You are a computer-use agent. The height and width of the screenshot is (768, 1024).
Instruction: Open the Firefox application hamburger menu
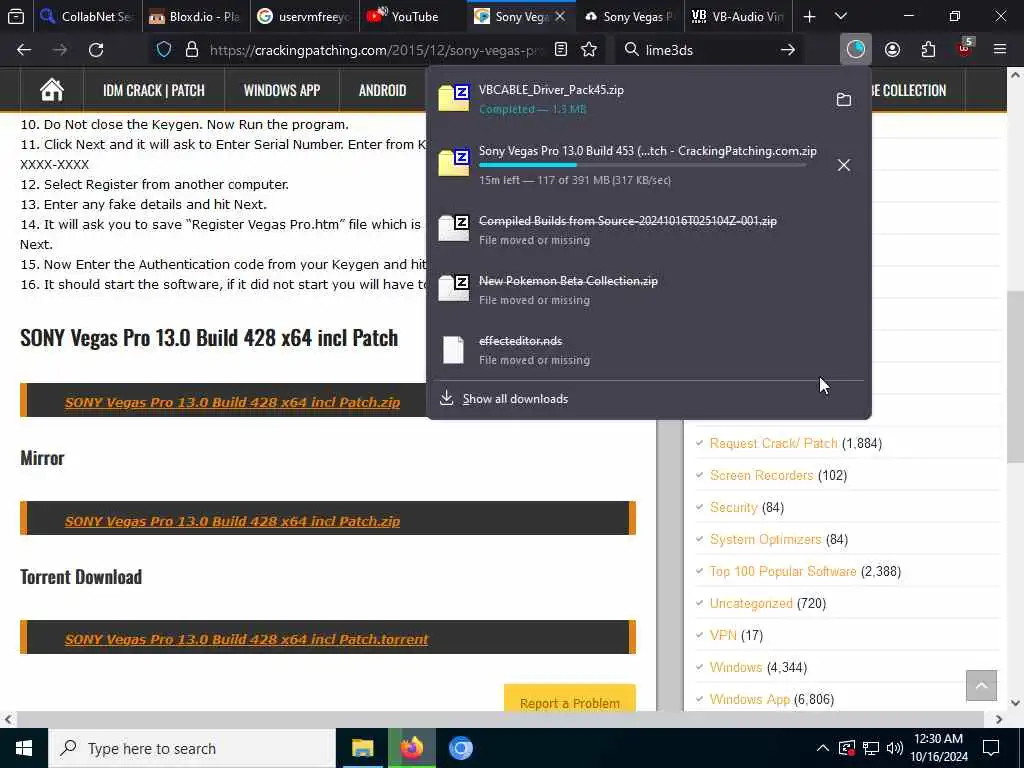1000,50
